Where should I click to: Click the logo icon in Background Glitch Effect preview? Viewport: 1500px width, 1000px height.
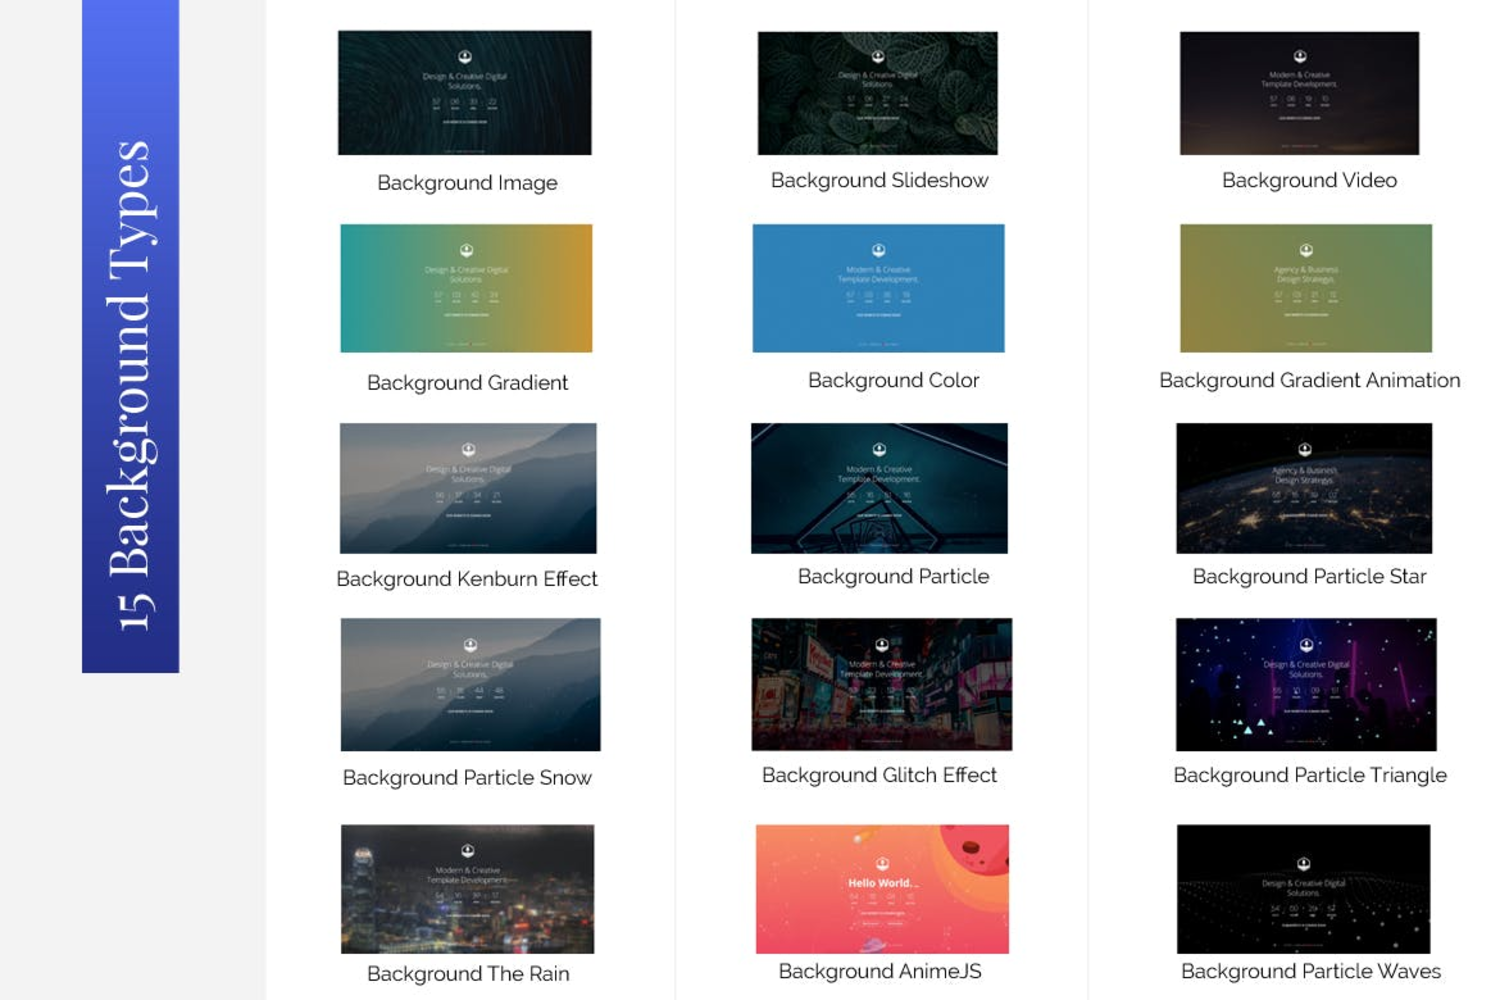[x=880, y=643]
